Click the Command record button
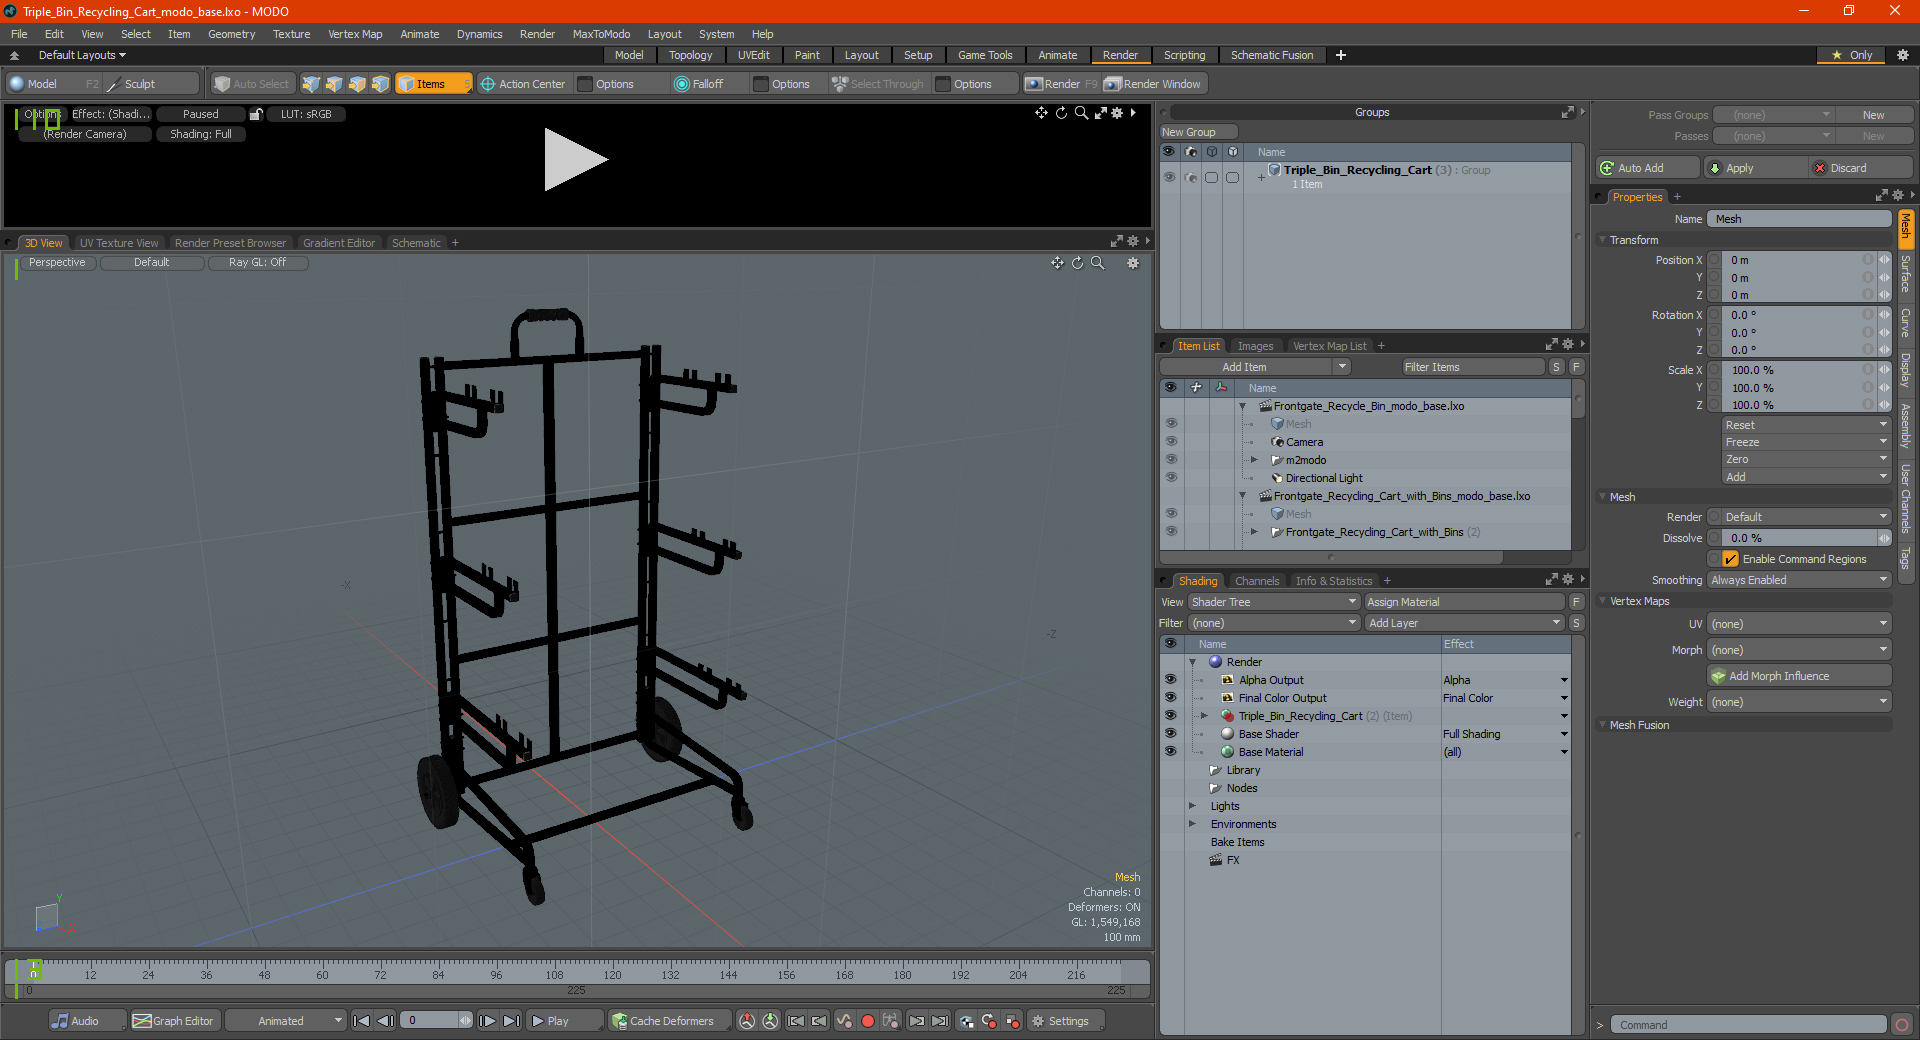Screen dimensions: 1920x1040 1902,1025
